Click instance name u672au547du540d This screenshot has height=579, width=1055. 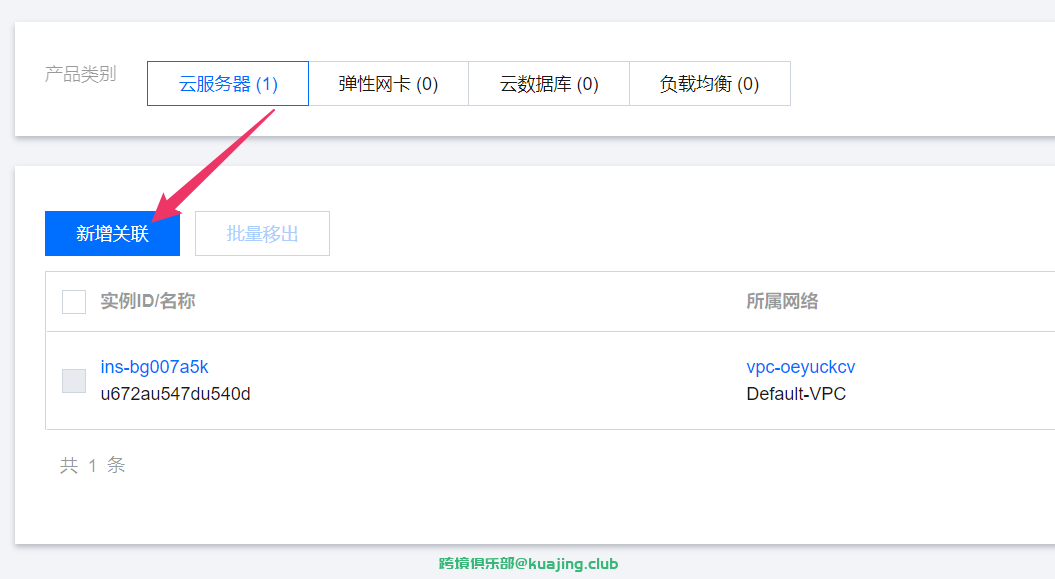click(176, 394)
